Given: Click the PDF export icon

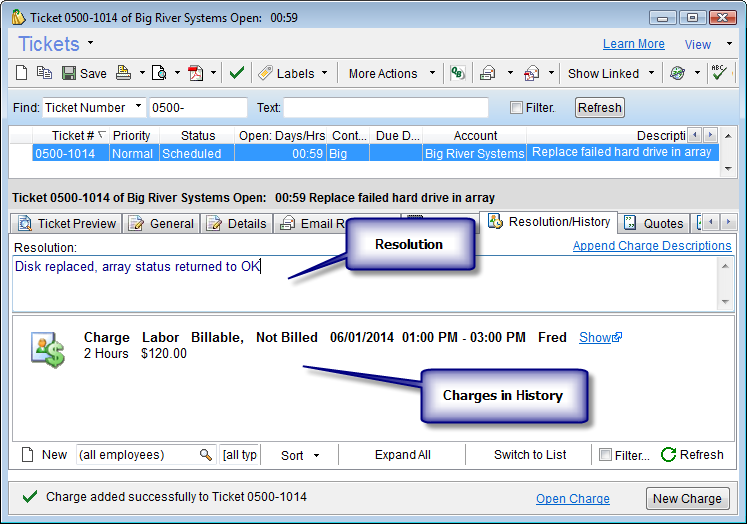Looking at the screenshot, I should 196,73.
